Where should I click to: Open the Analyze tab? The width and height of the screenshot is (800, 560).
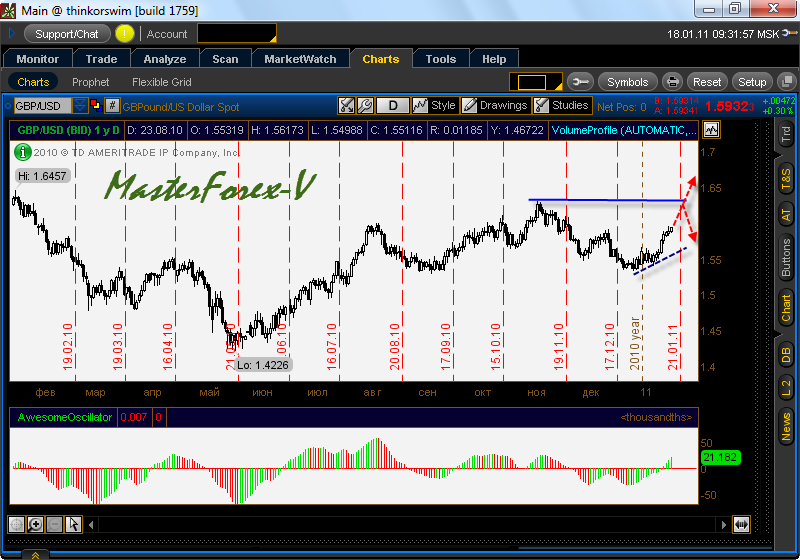tap(165, 59)
